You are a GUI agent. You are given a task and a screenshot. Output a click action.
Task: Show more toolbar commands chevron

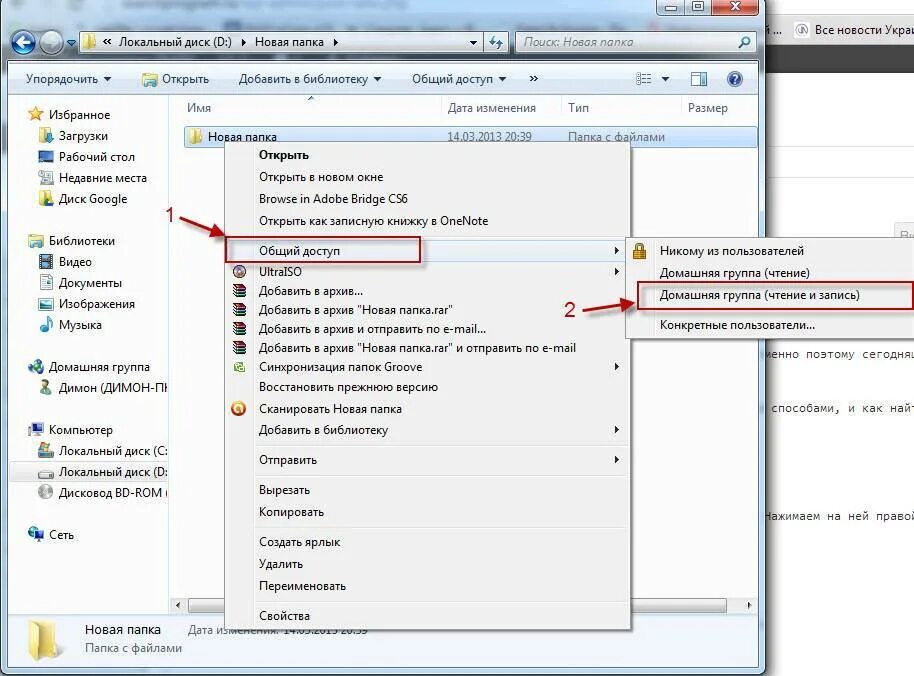[x=533, y=78]
